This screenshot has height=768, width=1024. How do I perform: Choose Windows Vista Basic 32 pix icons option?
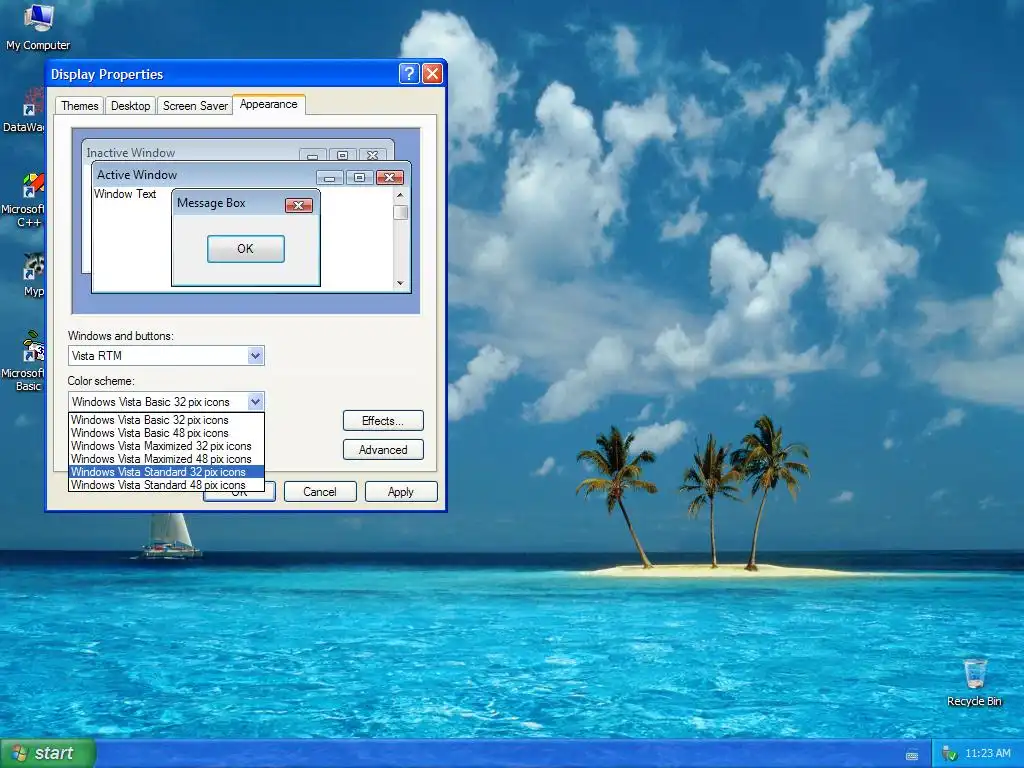click(166, 420)
